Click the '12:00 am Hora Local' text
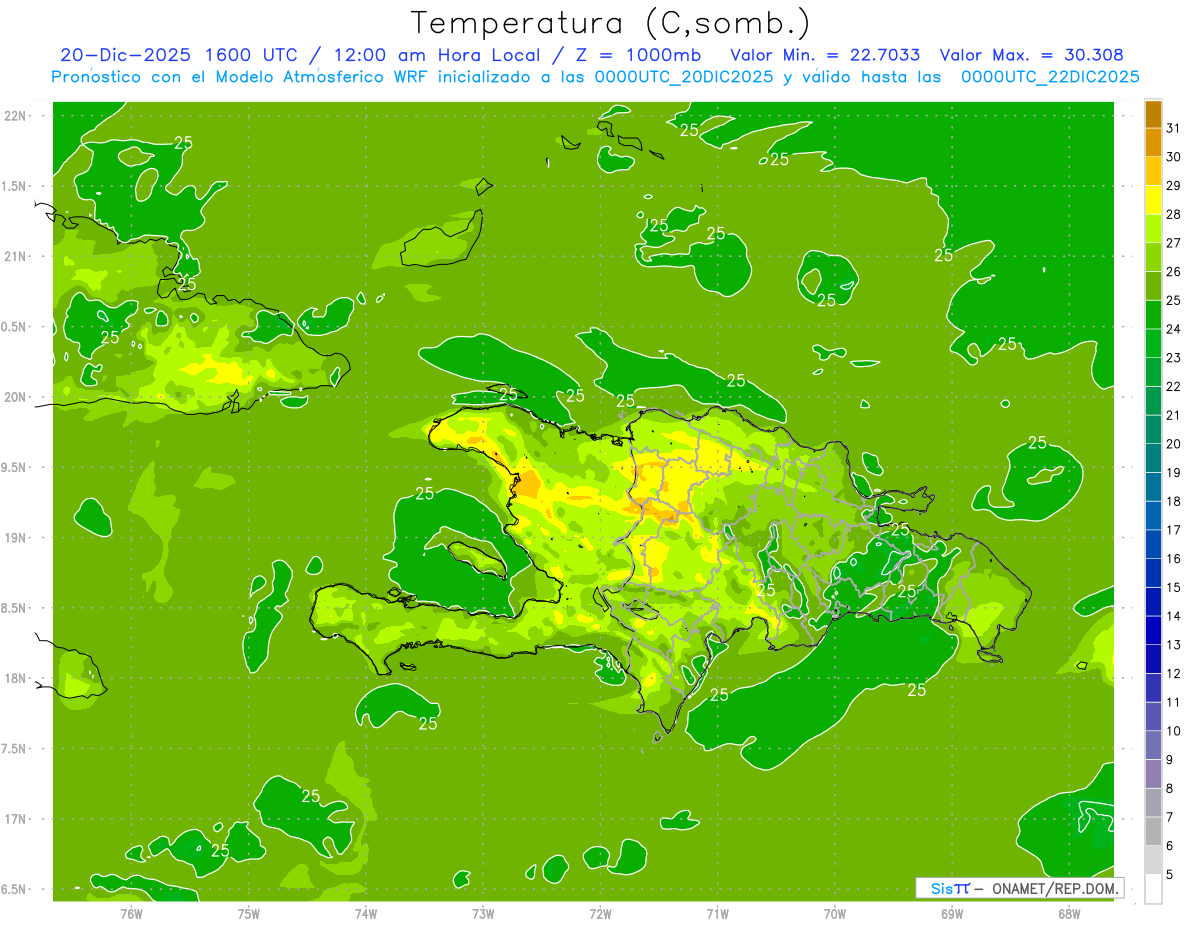Image resolution: width=1200 pixels, height=927 pixels. [435, 55]
